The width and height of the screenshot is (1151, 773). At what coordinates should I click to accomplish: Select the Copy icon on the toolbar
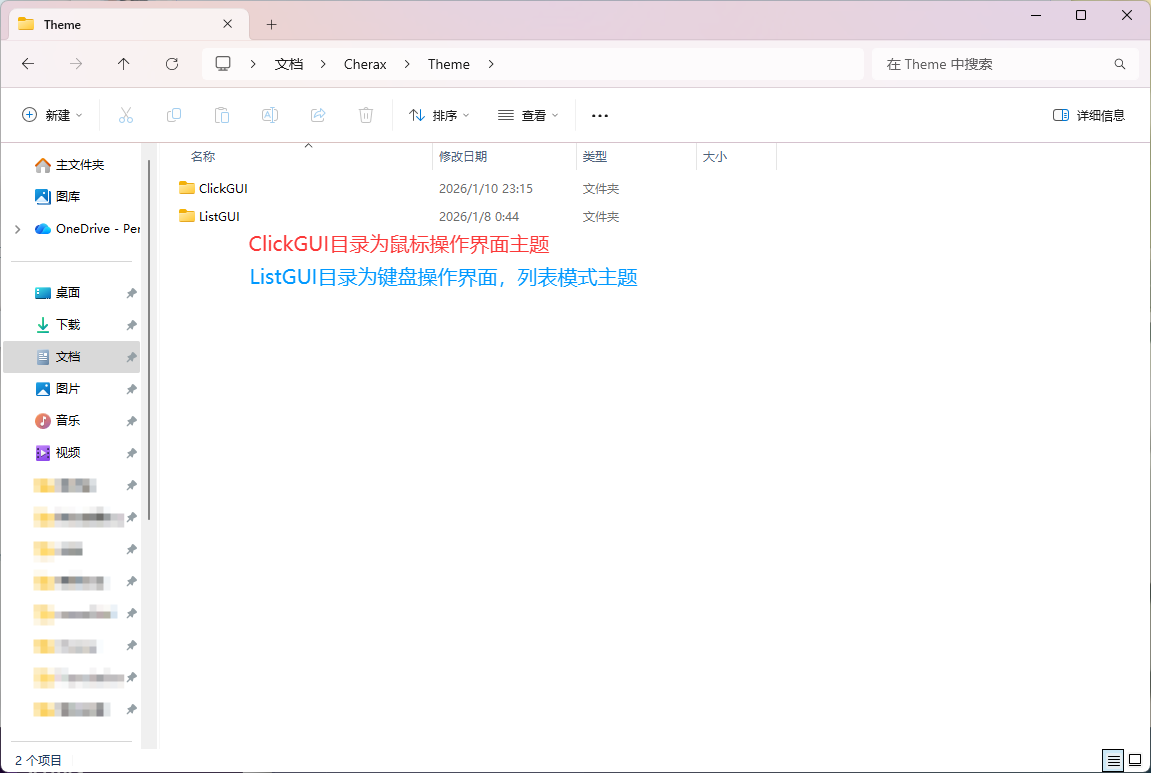coord(174,115)
